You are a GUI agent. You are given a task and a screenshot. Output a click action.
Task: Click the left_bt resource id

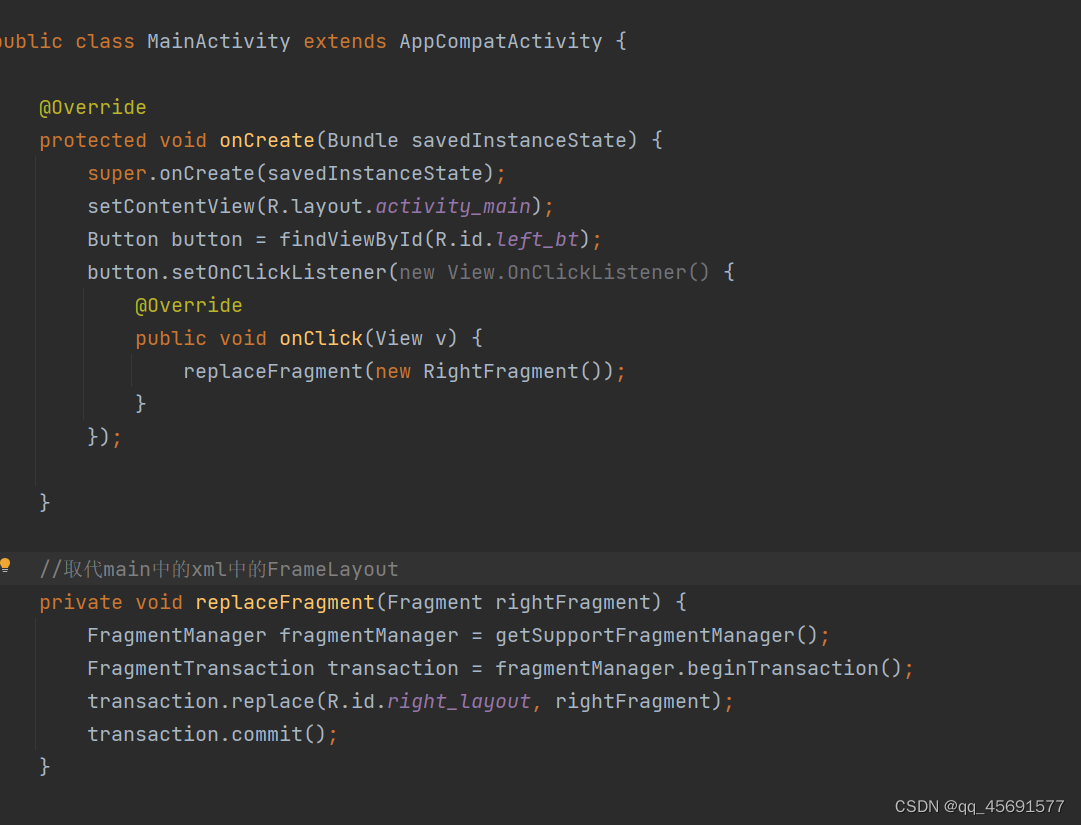pyautogui.click(x=537, y=240)
